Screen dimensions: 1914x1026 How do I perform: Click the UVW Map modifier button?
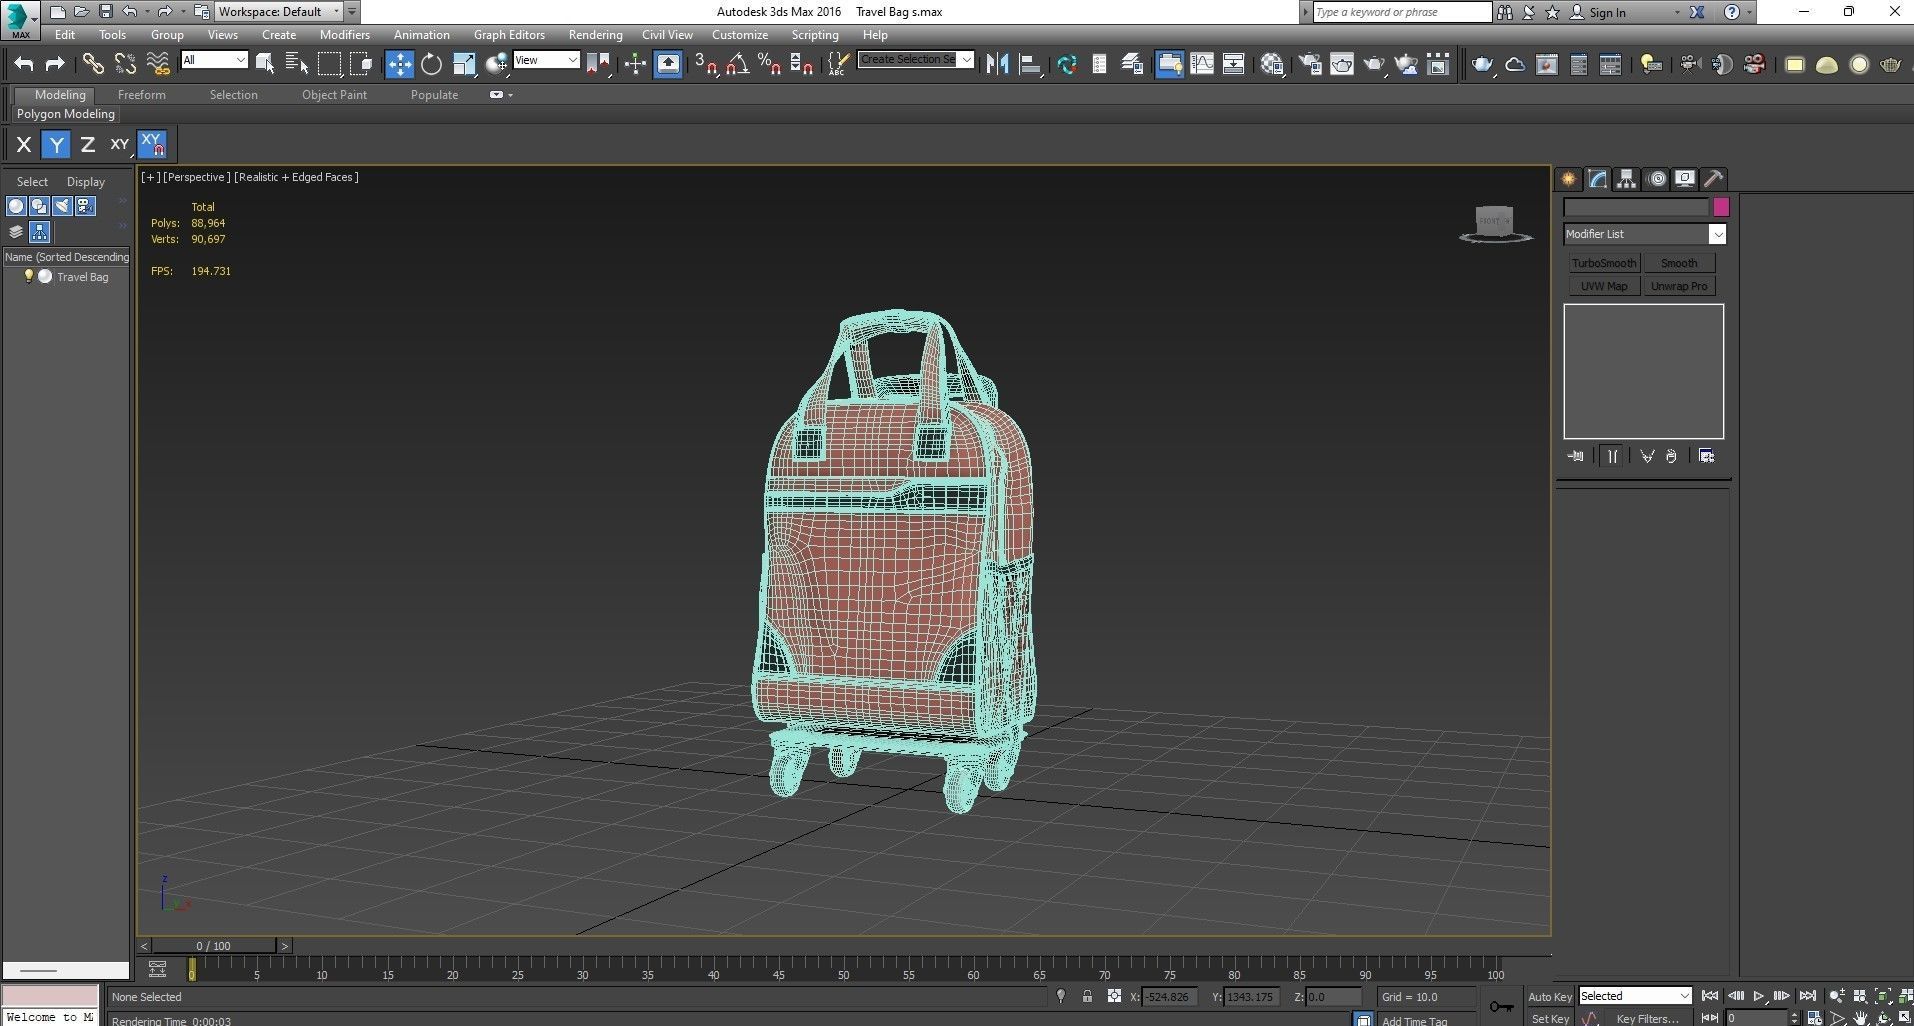point(1604,286)
